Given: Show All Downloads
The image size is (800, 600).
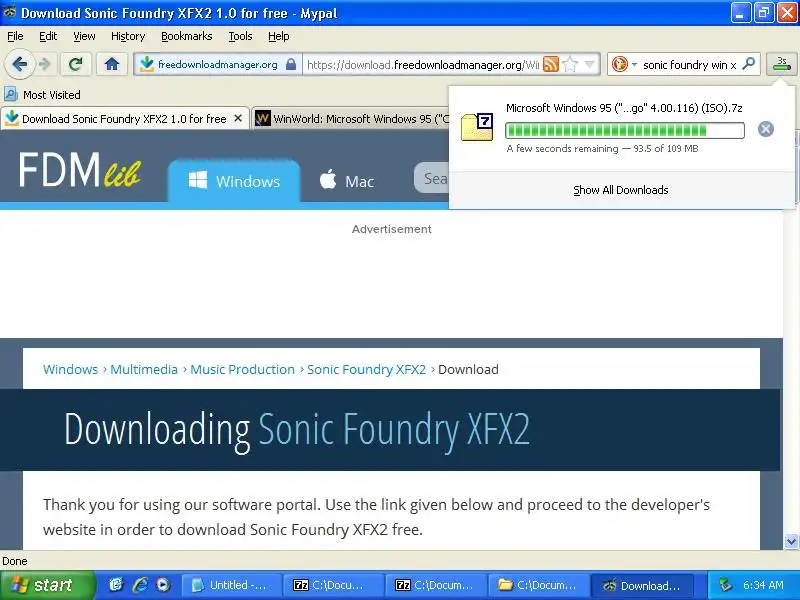Looking at the screenshot, I should pos(621,190).
